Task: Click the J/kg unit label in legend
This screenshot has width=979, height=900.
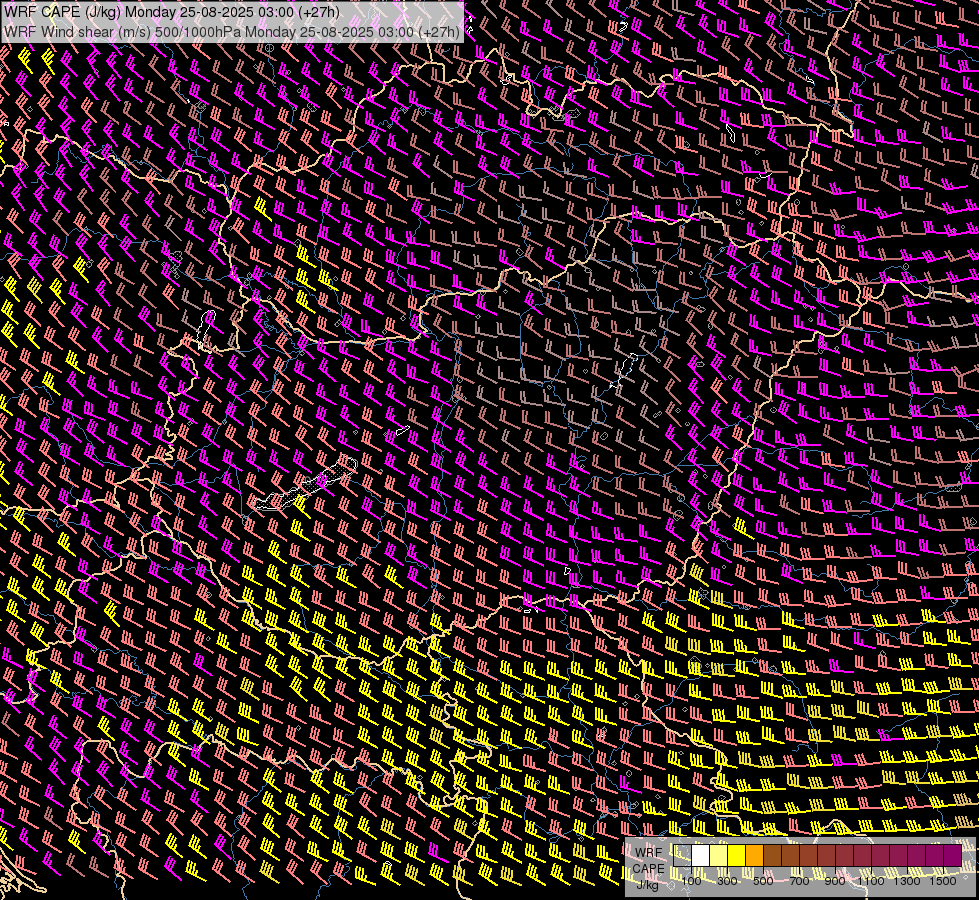Action: click(x=647, y=885)
